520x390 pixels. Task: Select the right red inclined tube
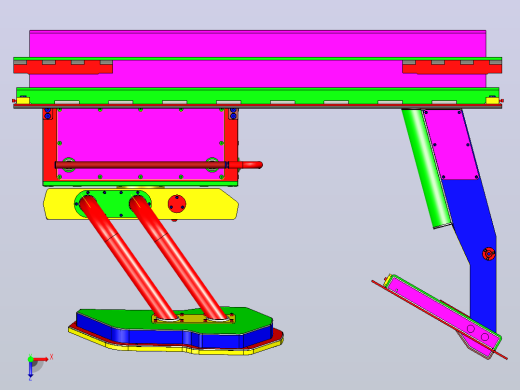pos(178,258)
